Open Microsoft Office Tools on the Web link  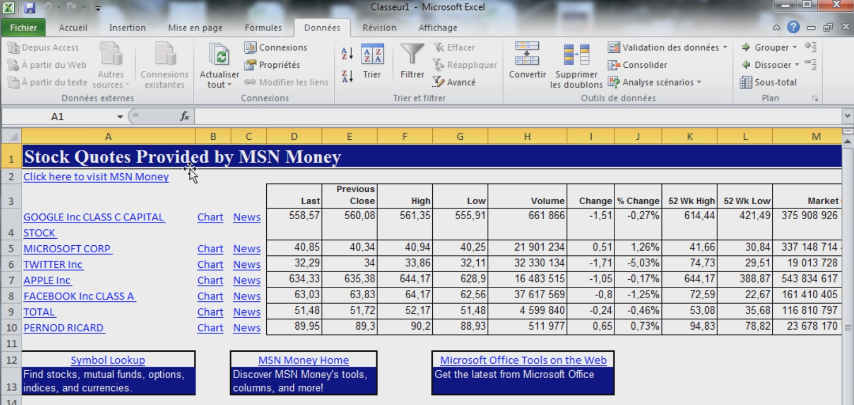(x=523, y=360)
